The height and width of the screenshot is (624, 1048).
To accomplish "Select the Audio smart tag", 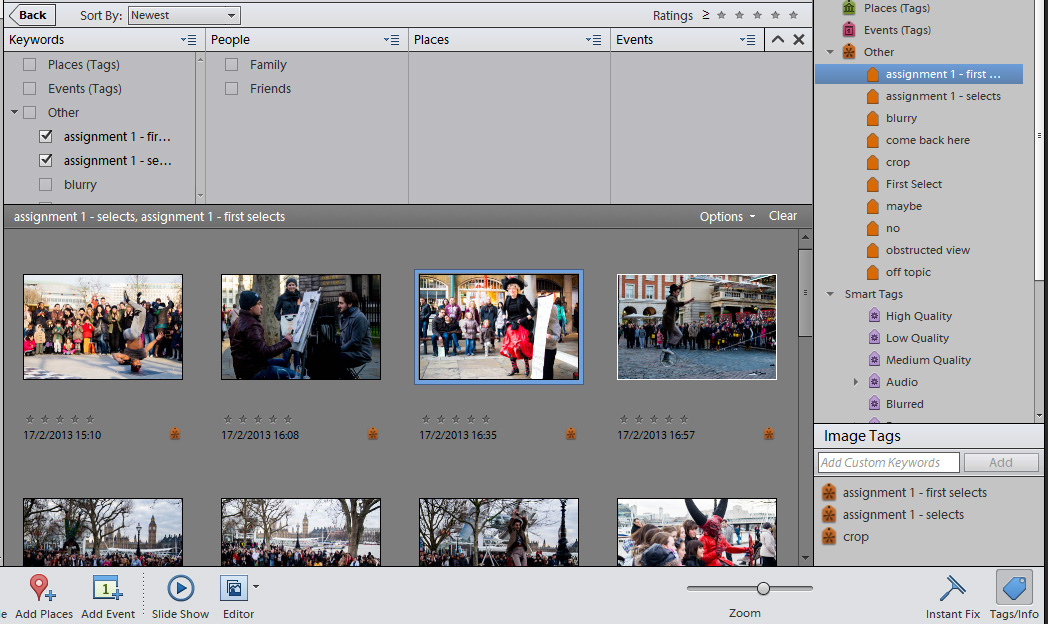I will [902, 382].
